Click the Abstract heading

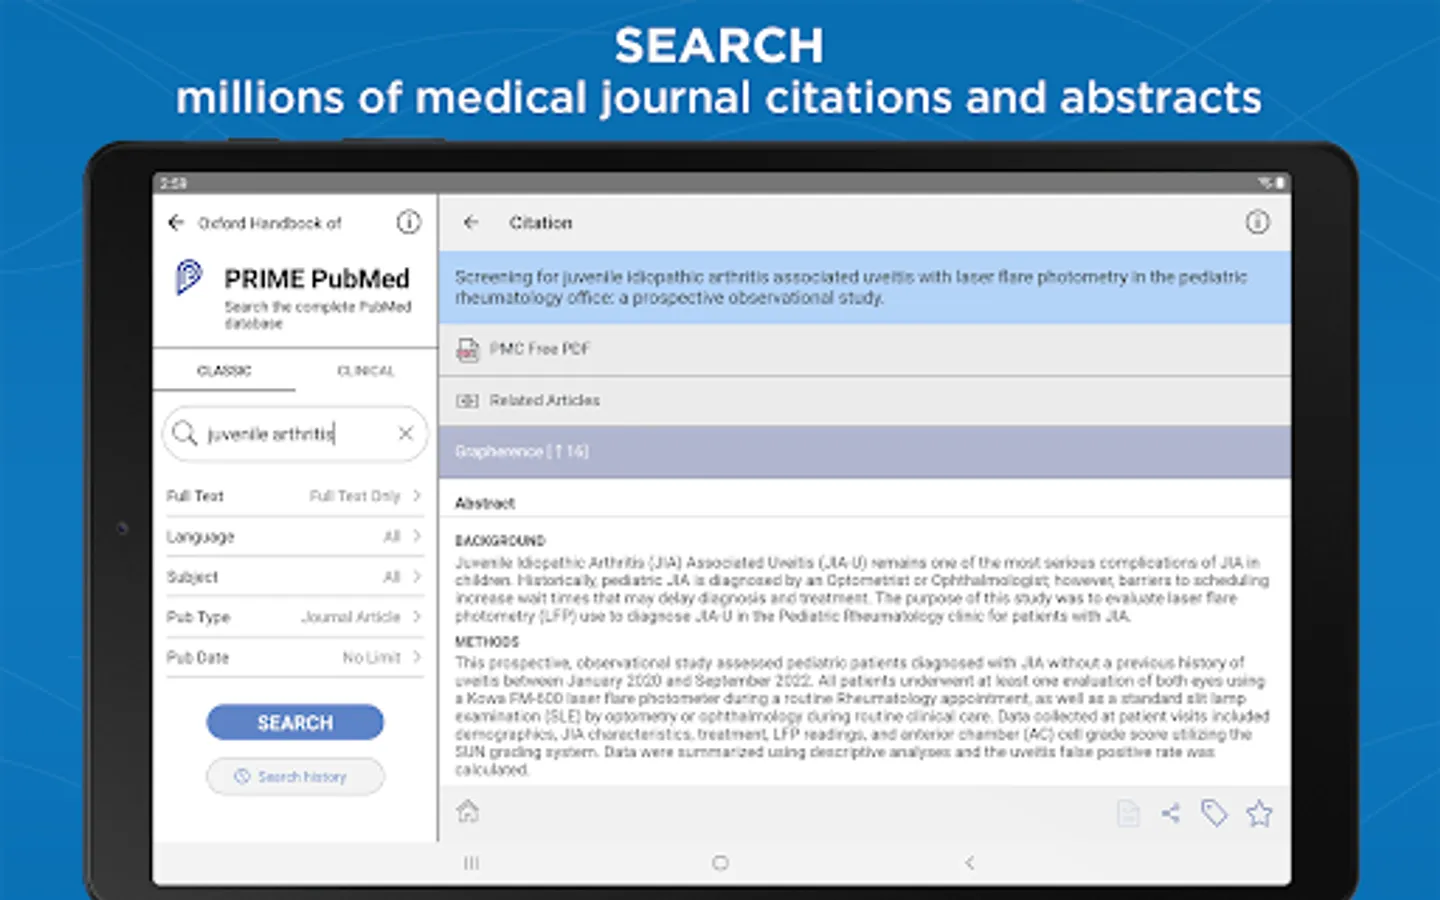click(x=485, y=503)
